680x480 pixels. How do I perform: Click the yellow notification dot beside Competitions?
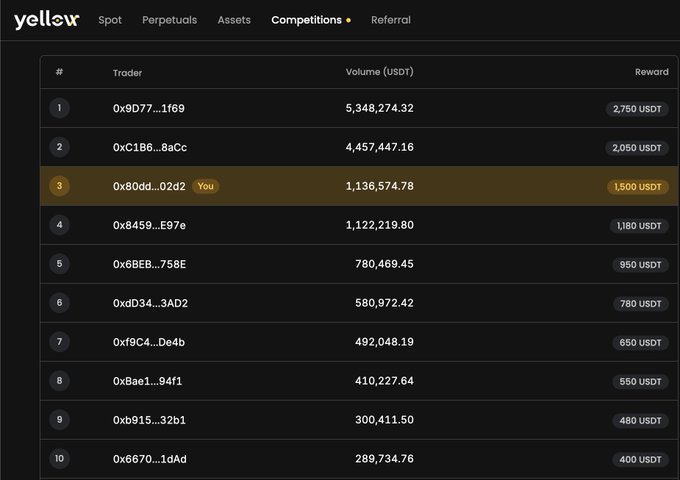click(x=348, y=20)
